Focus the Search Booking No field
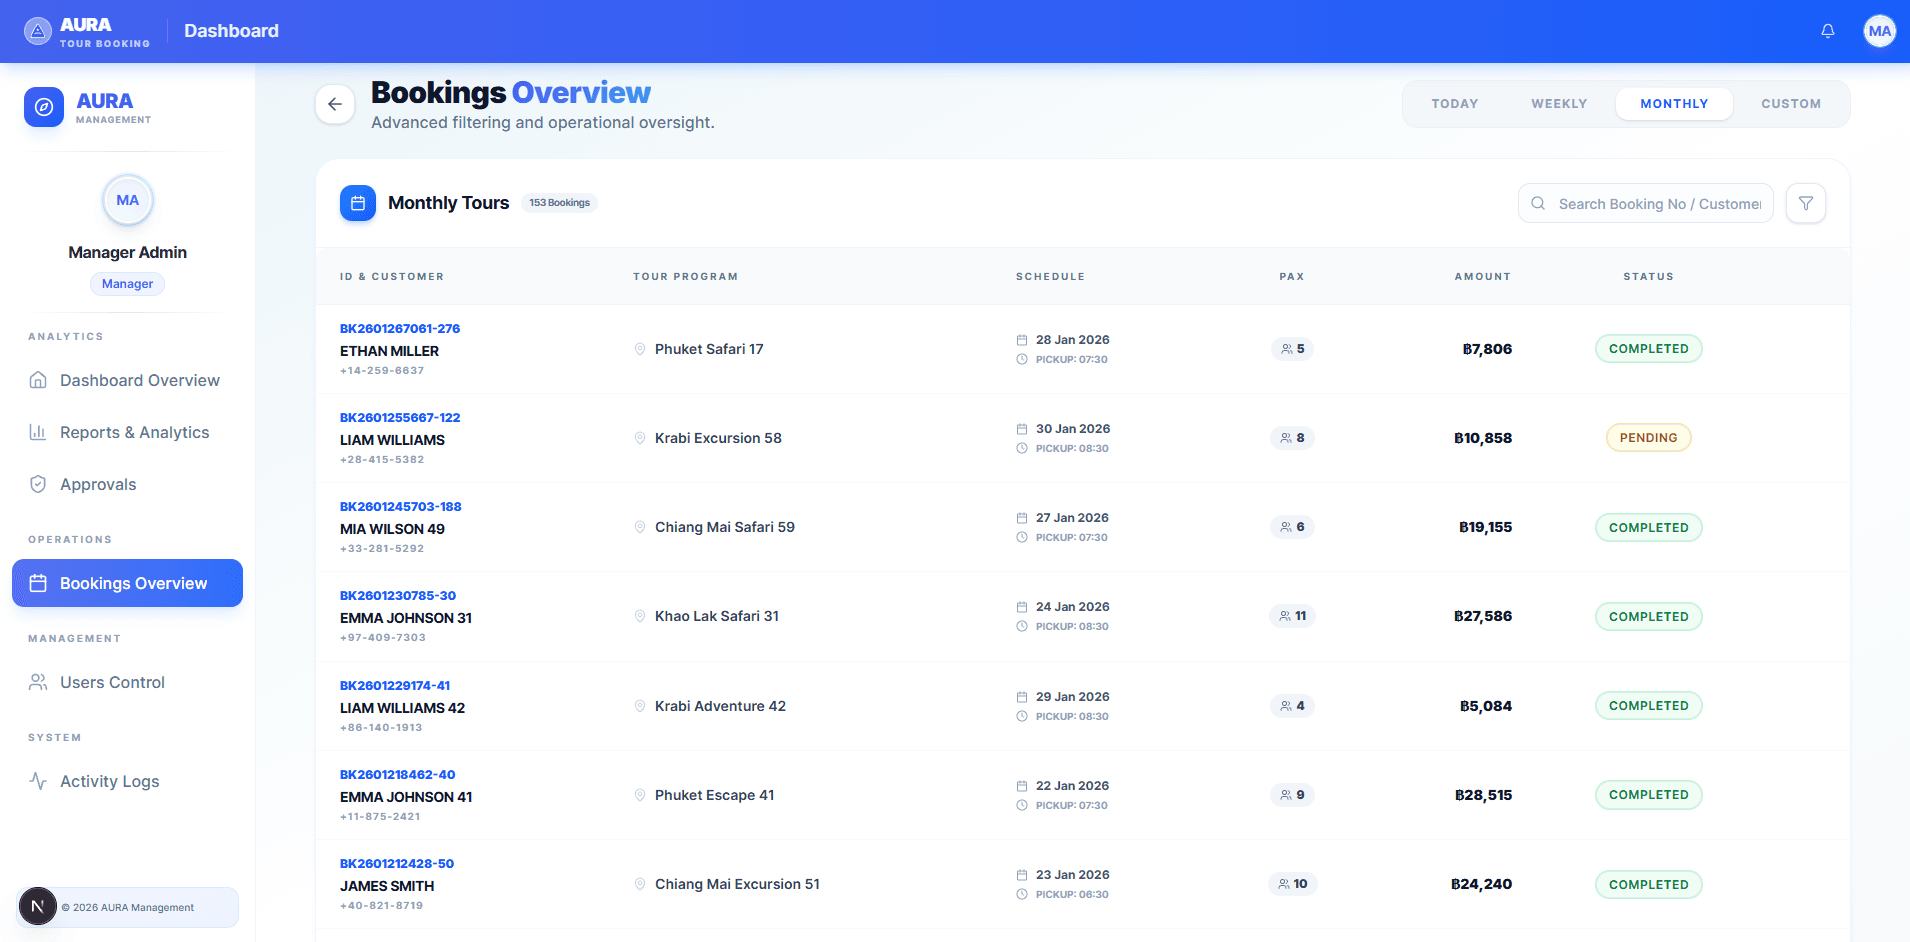 [1658, 204]
